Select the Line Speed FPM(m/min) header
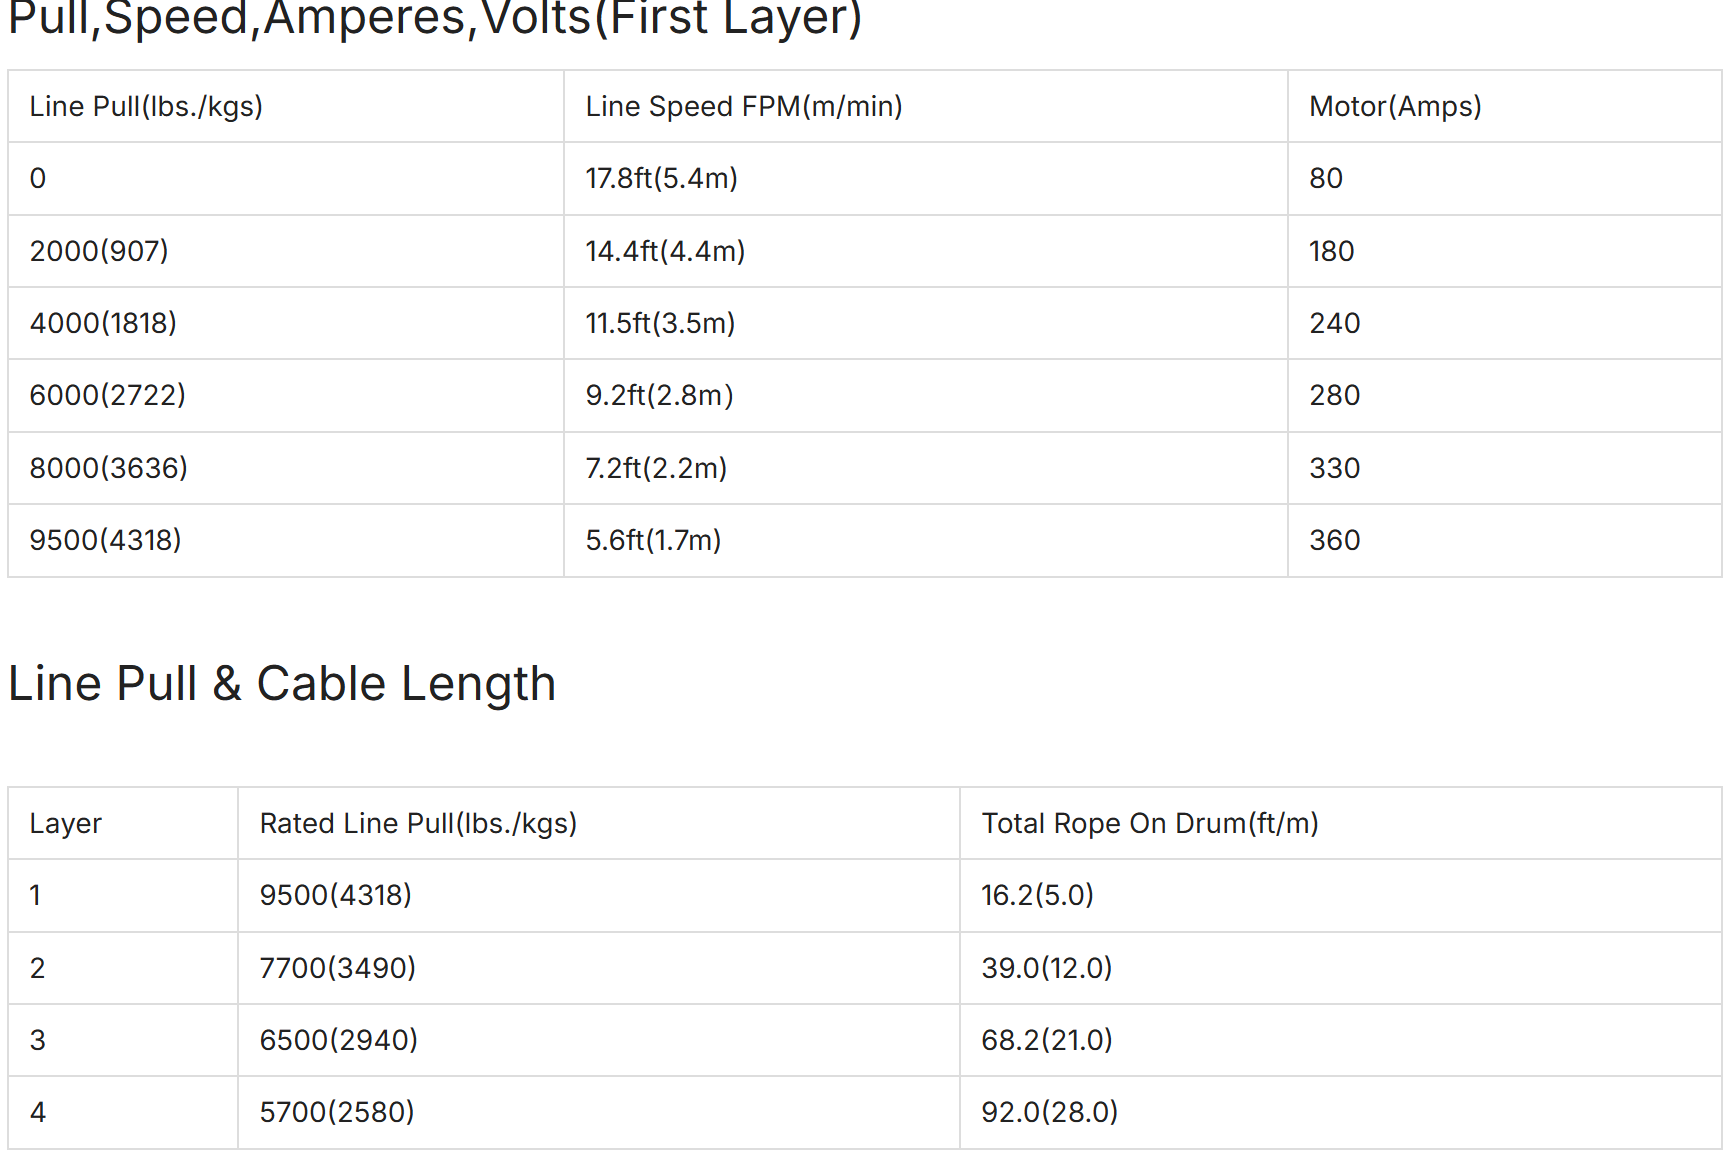Screen dimensions: 1735x1169 pos(926,106)
